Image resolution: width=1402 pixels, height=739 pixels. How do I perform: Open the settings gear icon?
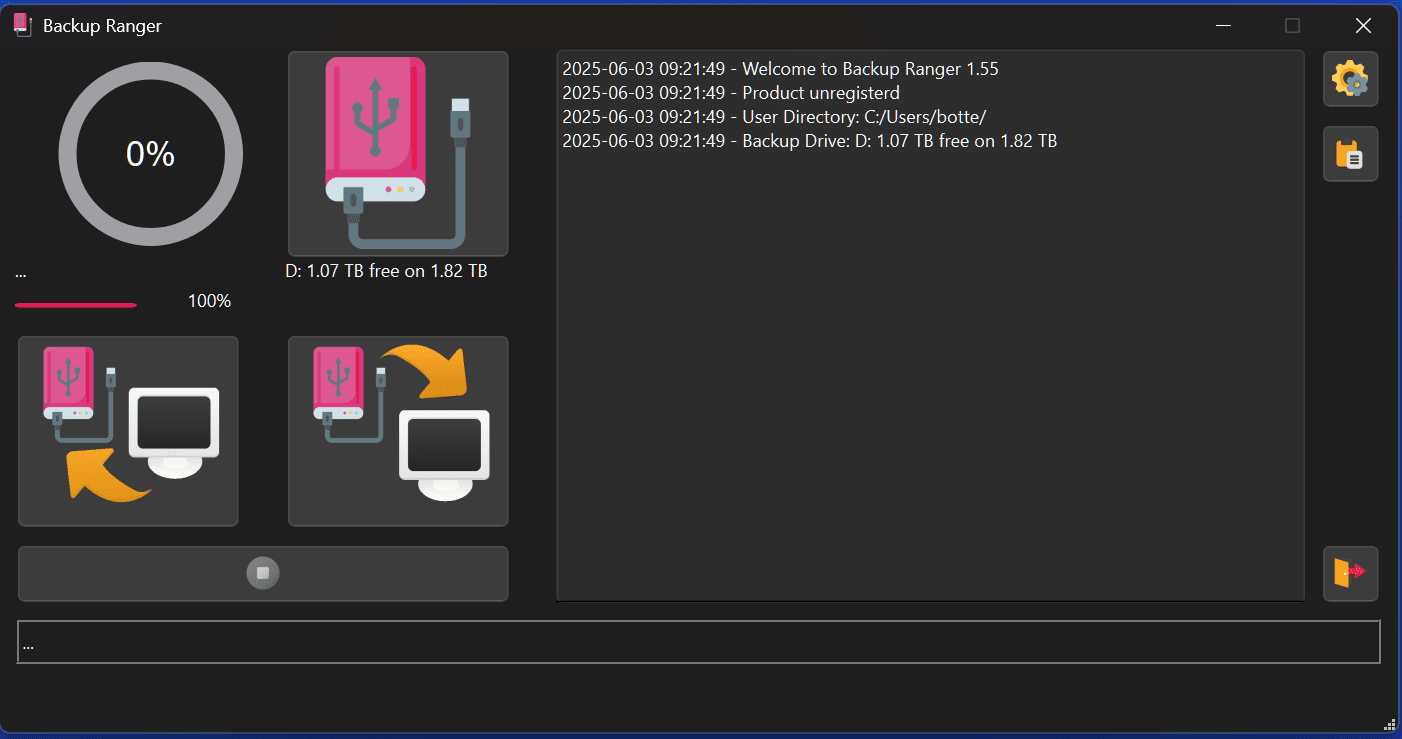point(1350,79)
